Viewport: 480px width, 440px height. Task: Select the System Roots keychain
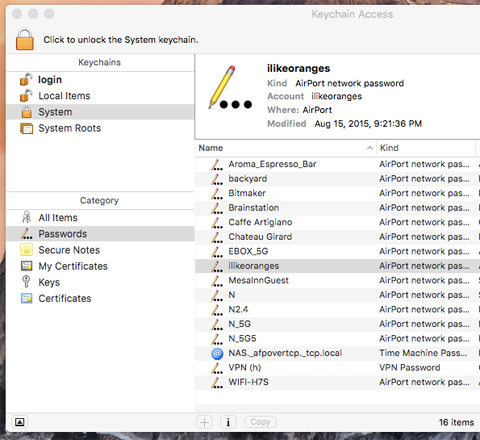point(100,128)
